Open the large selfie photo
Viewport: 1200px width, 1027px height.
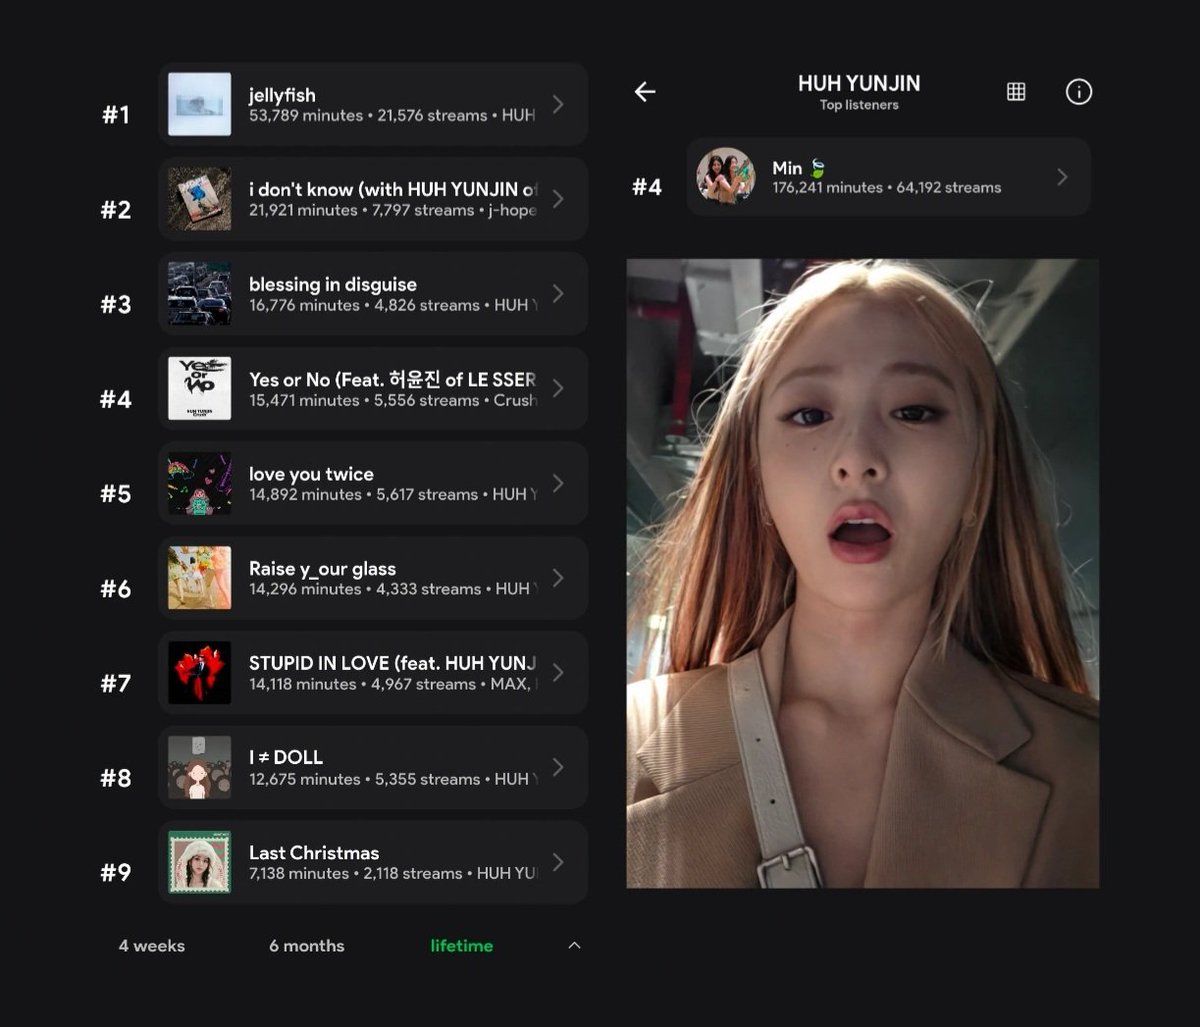click(862, 573)
